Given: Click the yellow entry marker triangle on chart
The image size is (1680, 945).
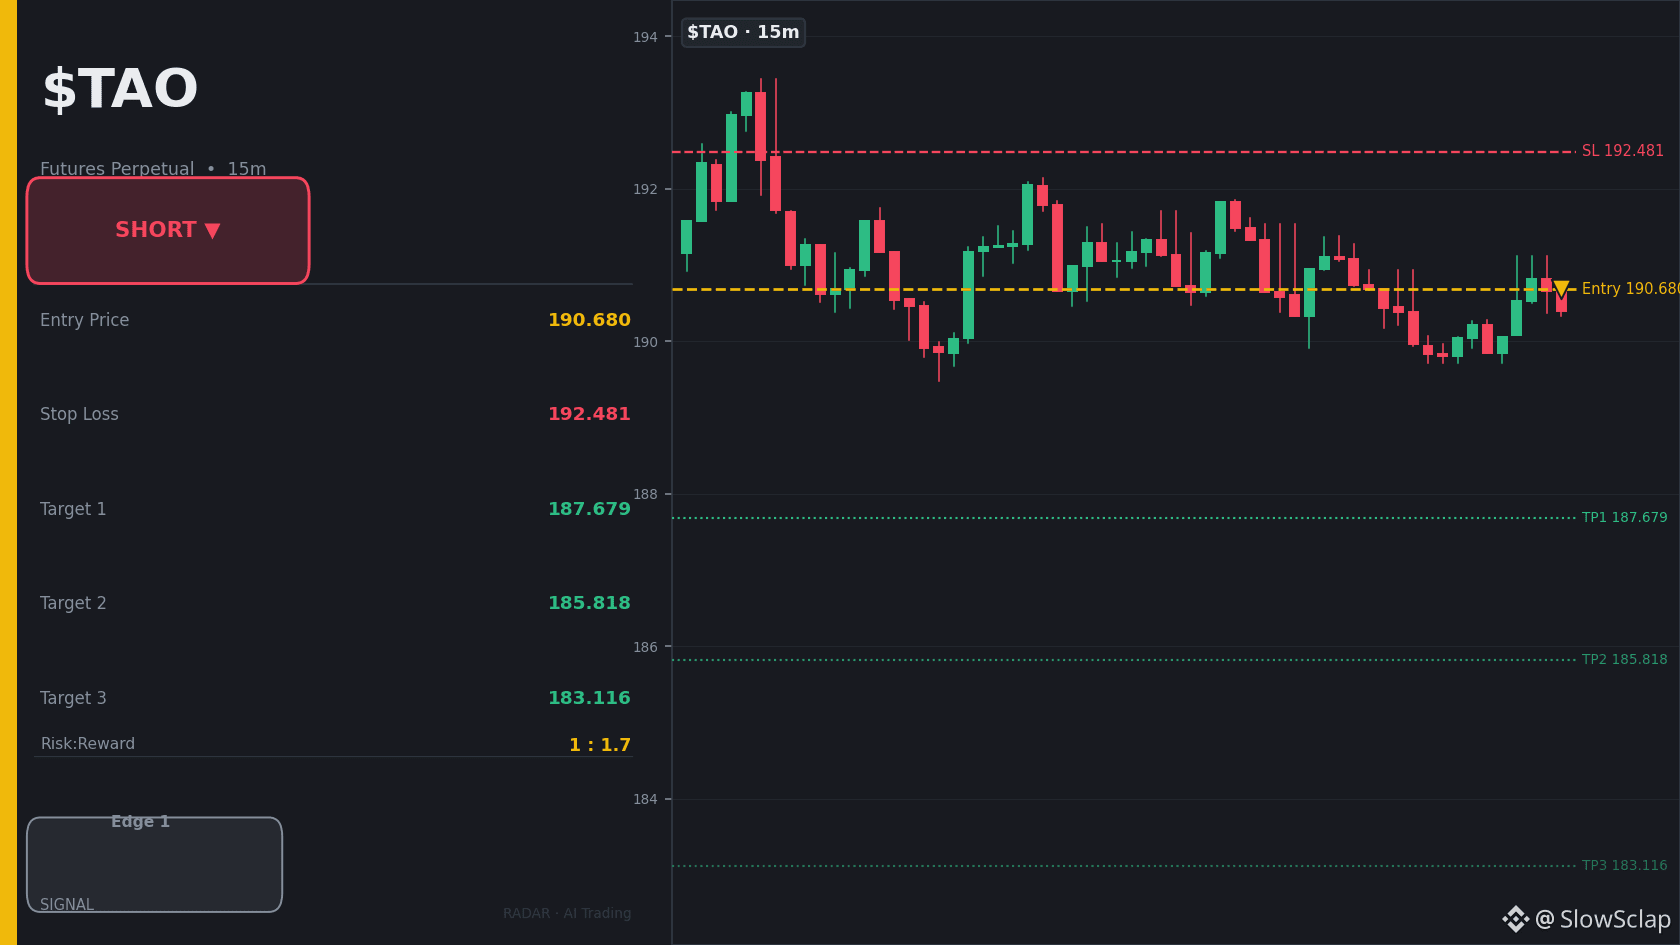Looking at the screenshot, I should coord(1561,289).
